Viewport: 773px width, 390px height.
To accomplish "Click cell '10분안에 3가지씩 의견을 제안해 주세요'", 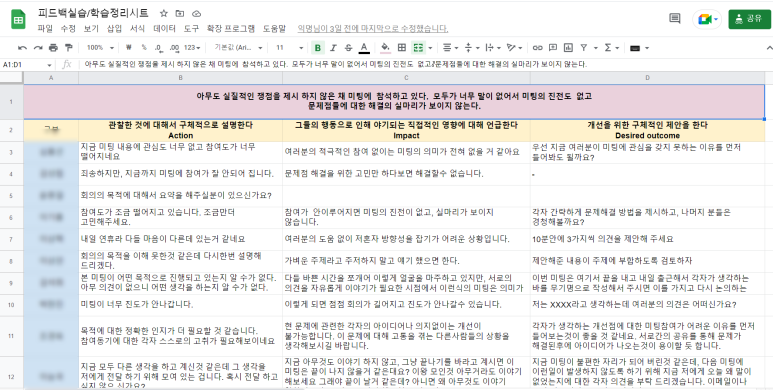I will [x=648, y=239].
